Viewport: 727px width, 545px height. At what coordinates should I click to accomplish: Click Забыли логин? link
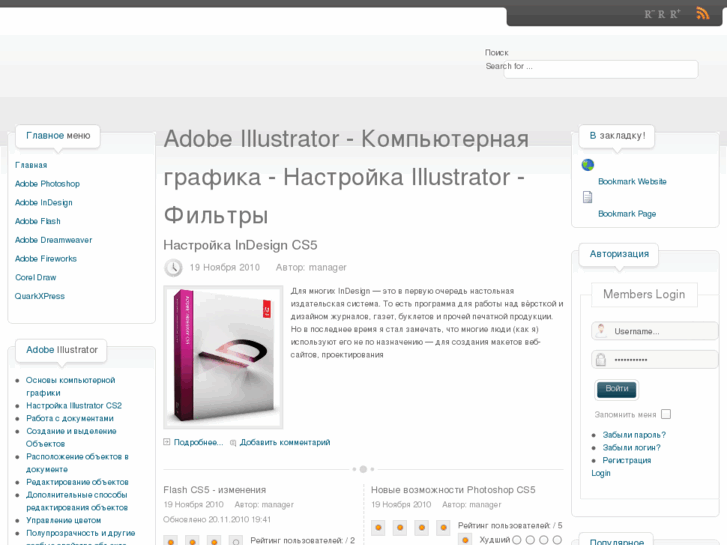631,448
